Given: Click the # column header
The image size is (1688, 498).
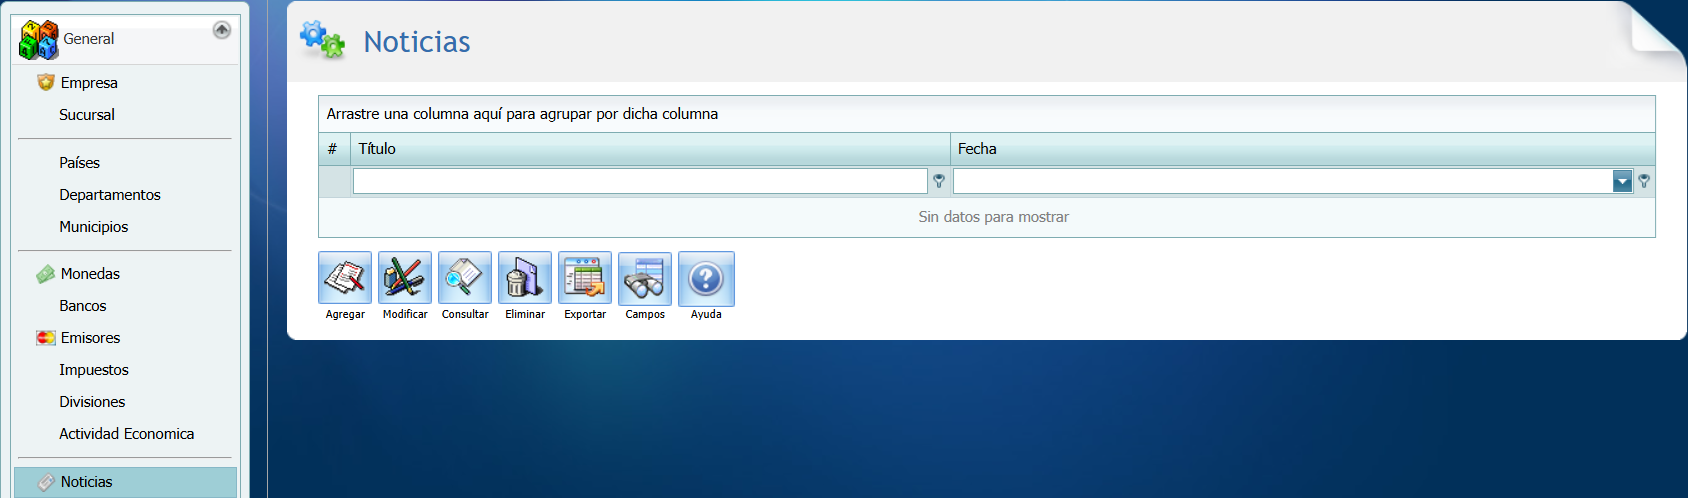Looking at the screenshot, I should 334,149.
